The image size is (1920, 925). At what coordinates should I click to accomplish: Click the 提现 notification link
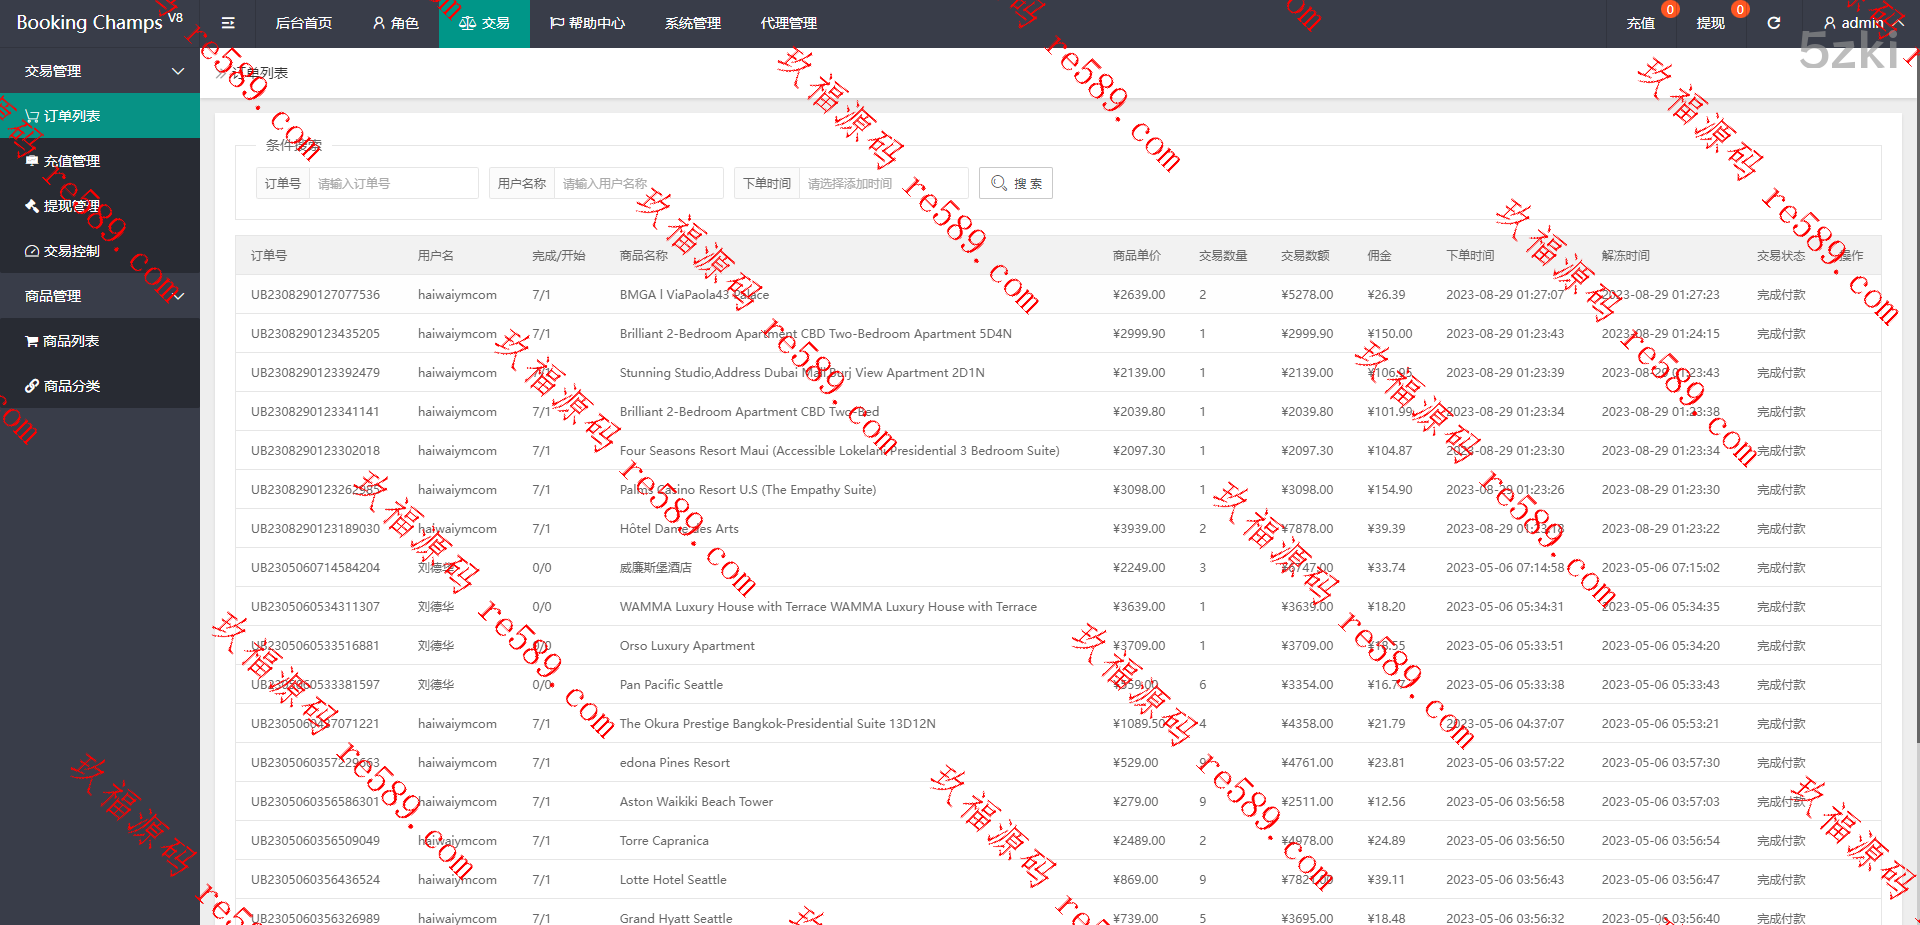tap(1710, 23)
